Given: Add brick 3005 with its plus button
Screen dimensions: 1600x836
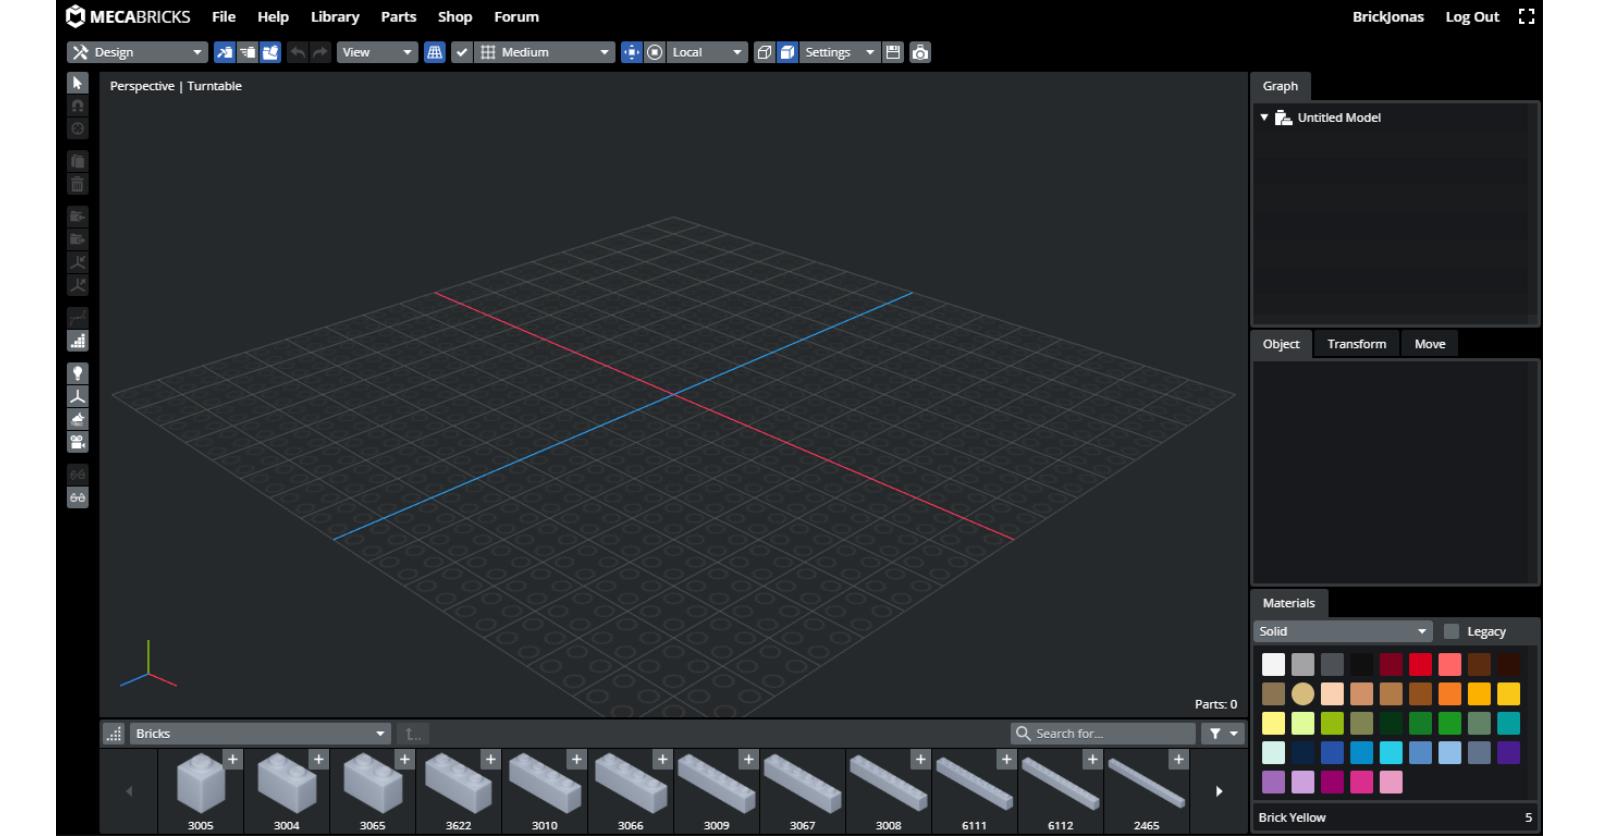Looking at the screenshot, I should tap(232, 759).
